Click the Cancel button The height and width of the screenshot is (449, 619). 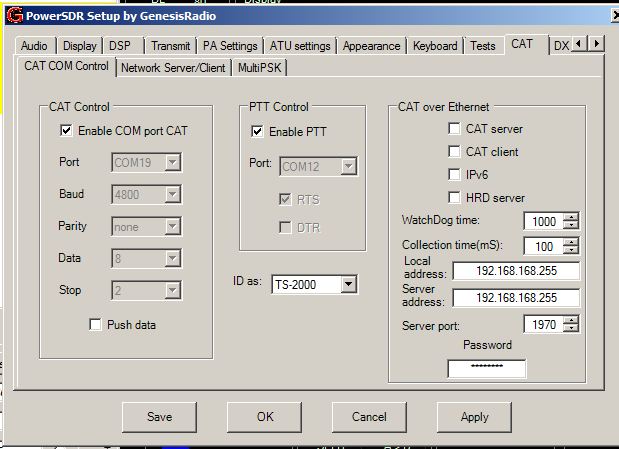(370, 417)
